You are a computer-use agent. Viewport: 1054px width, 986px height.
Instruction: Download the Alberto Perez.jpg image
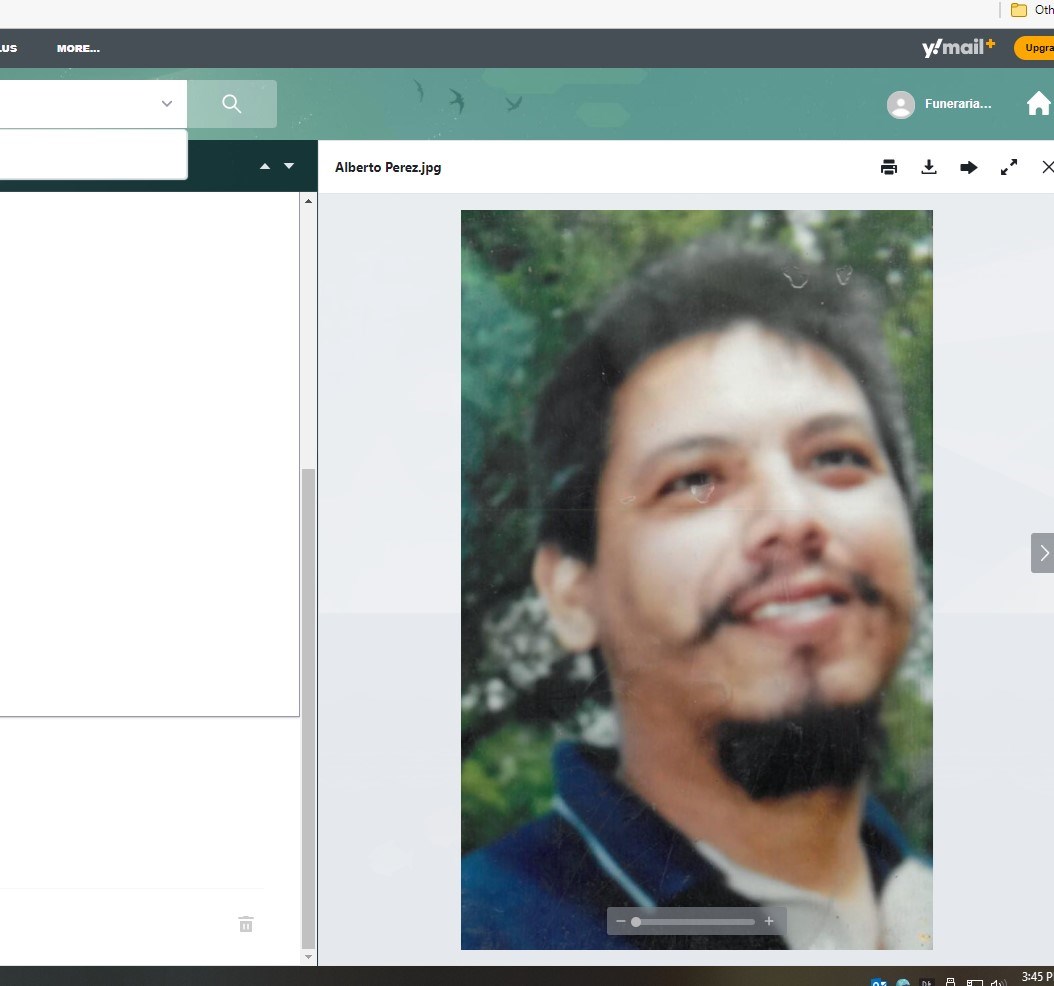[929, 167]
